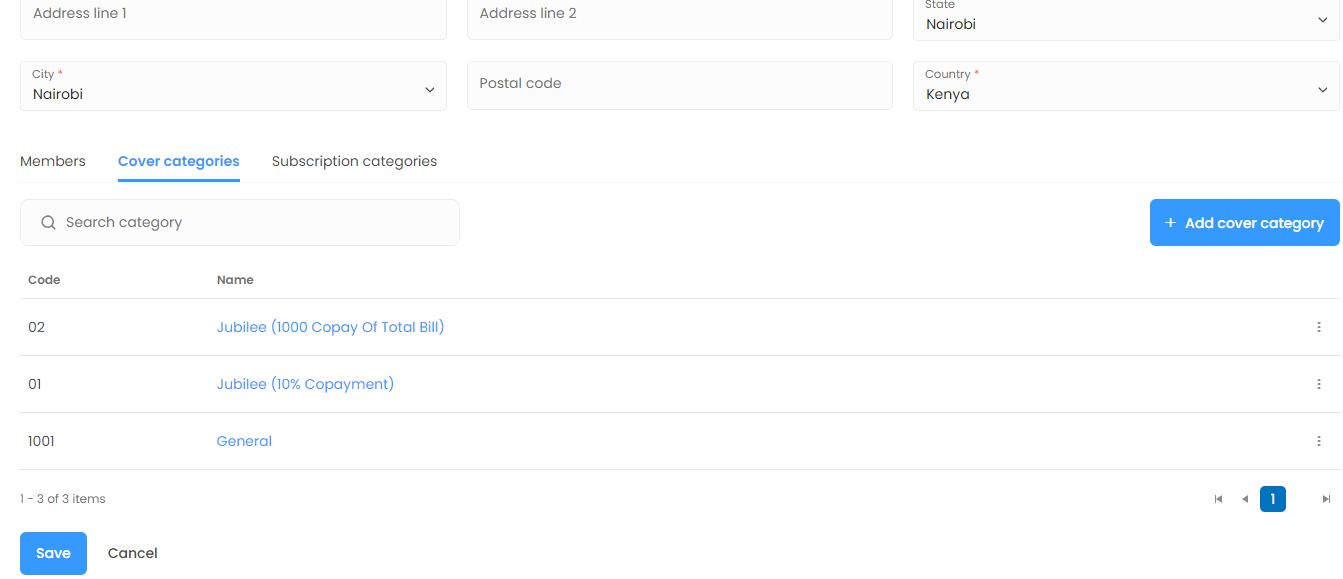Select the Cover categories tab

coord(179,161)
